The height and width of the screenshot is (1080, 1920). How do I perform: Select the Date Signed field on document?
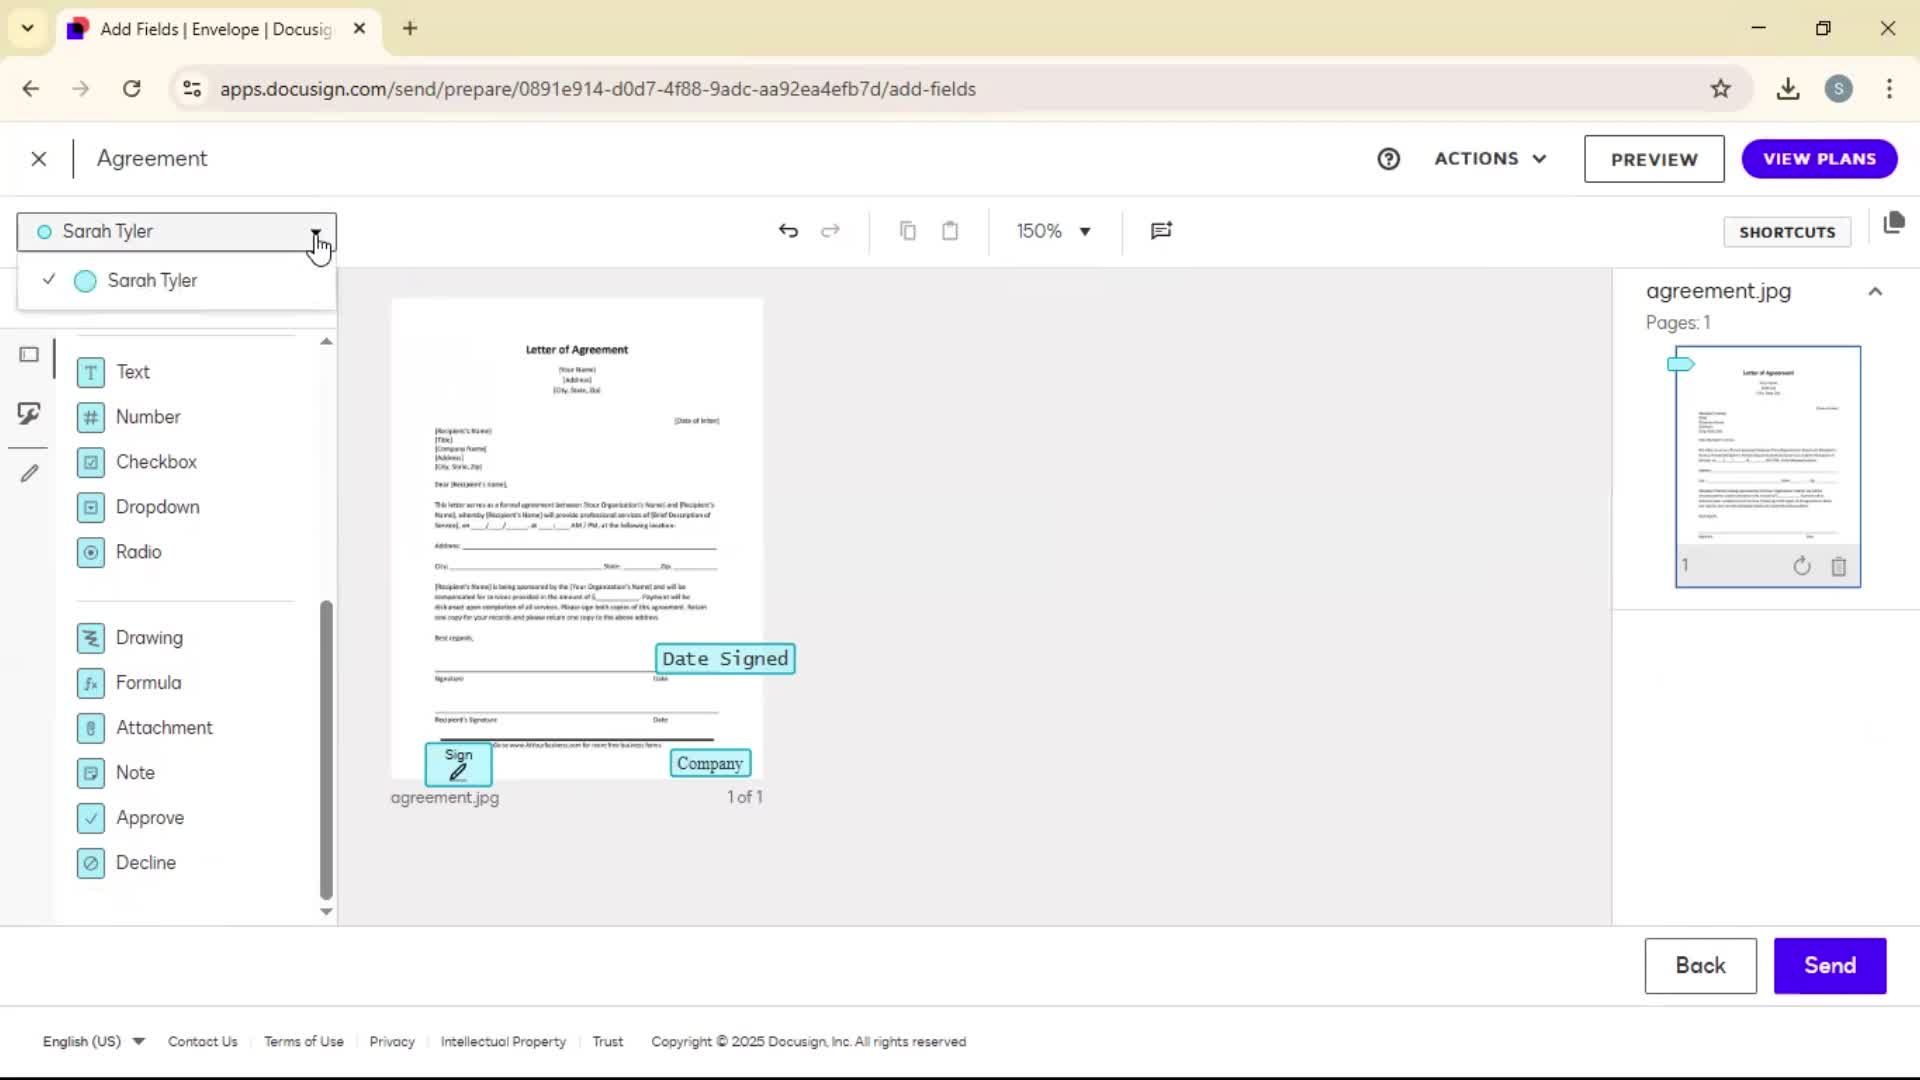pos(725,659)
